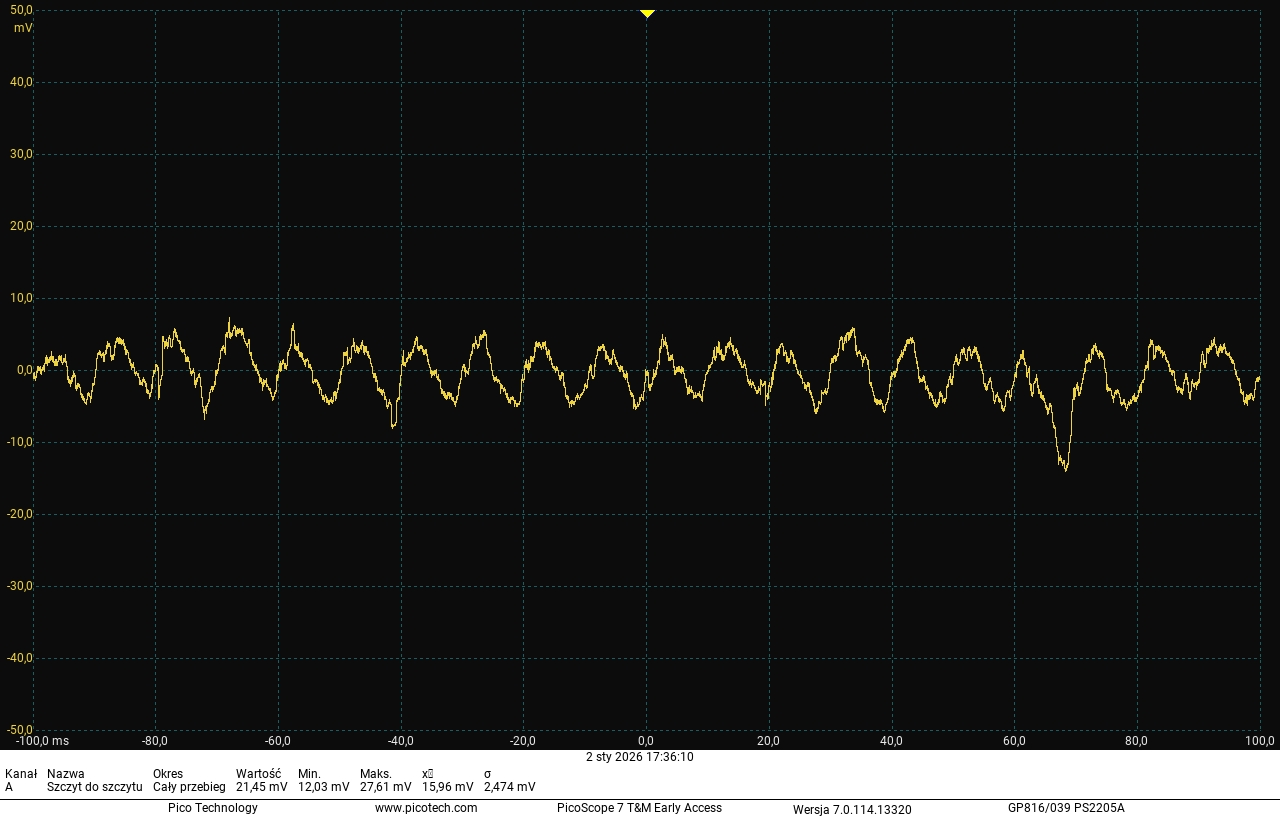Click the 'Cały przebieg' span cell

(x=189, y=787)
